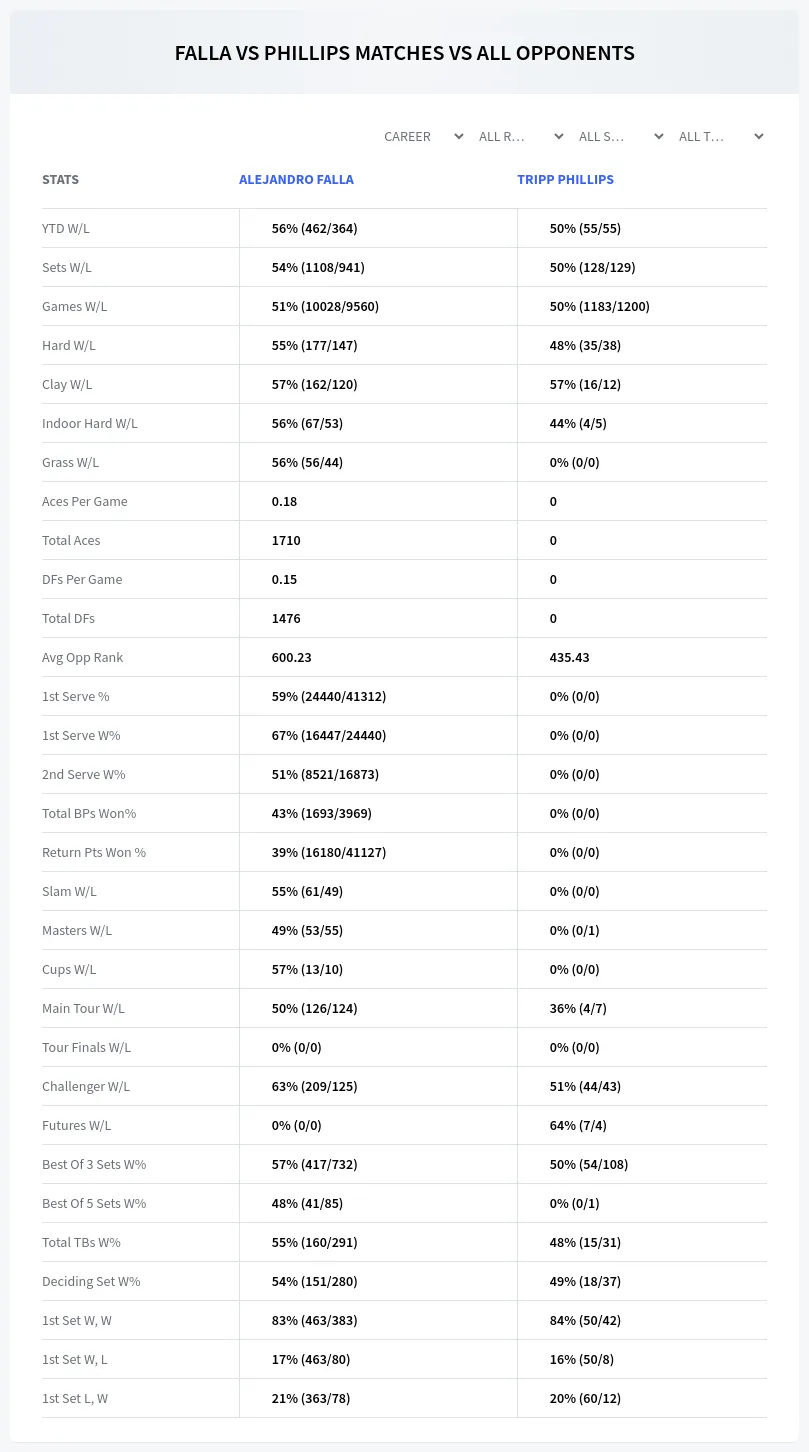Select the YTD W/L stat row label

[x=66, y=228]
